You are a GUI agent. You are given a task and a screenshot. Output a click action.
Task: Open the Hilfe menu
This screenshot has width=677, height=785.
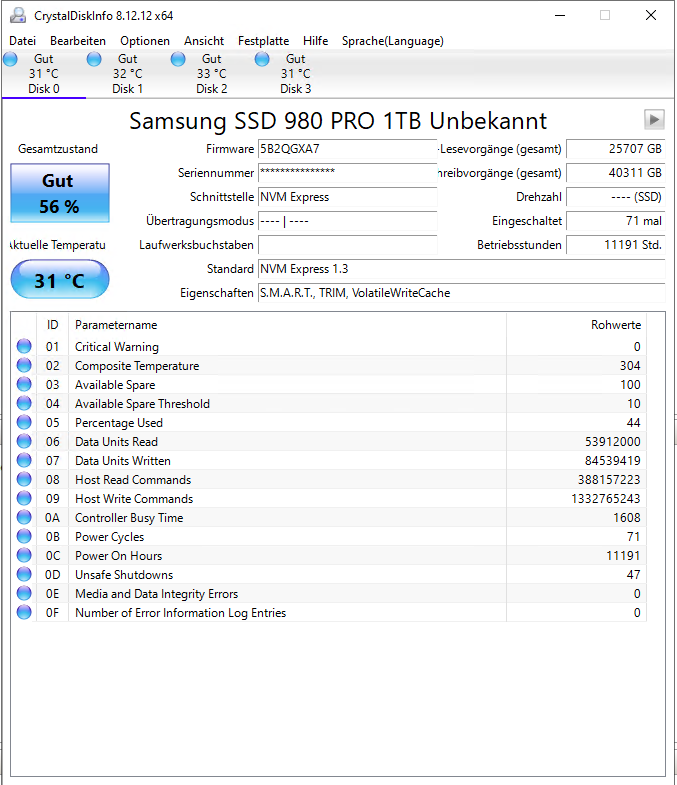point(315,41)
